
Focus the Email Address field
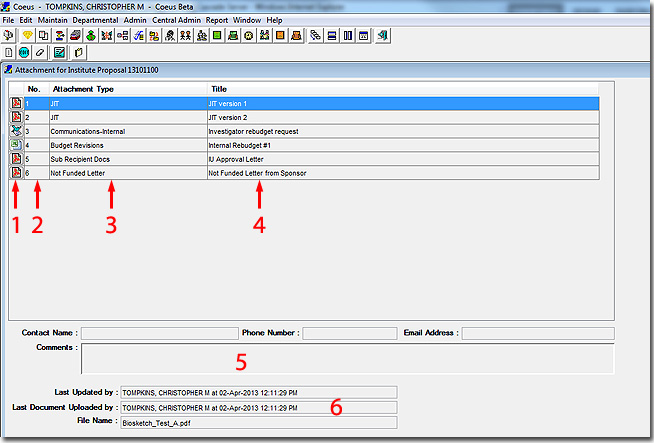(537, 333)
